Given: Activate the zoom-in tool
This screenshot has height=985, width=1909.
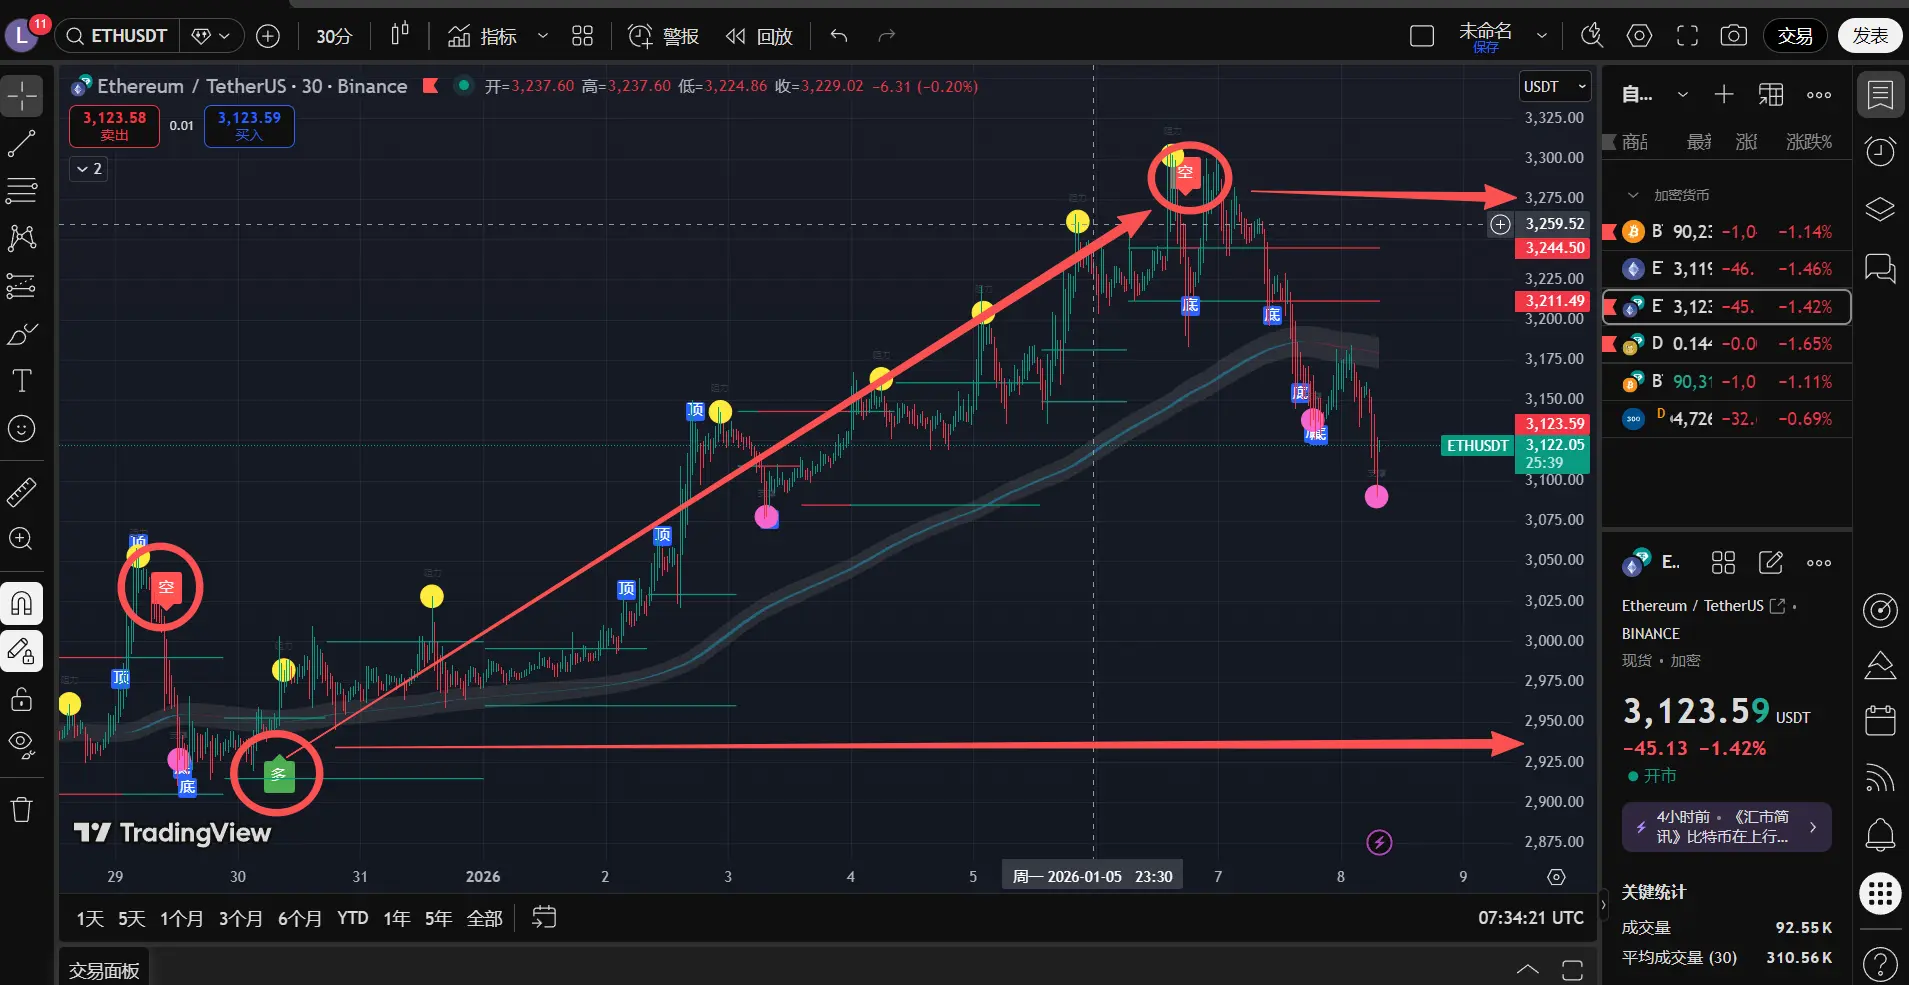Looking at the screenshot, I should point(22,539).
